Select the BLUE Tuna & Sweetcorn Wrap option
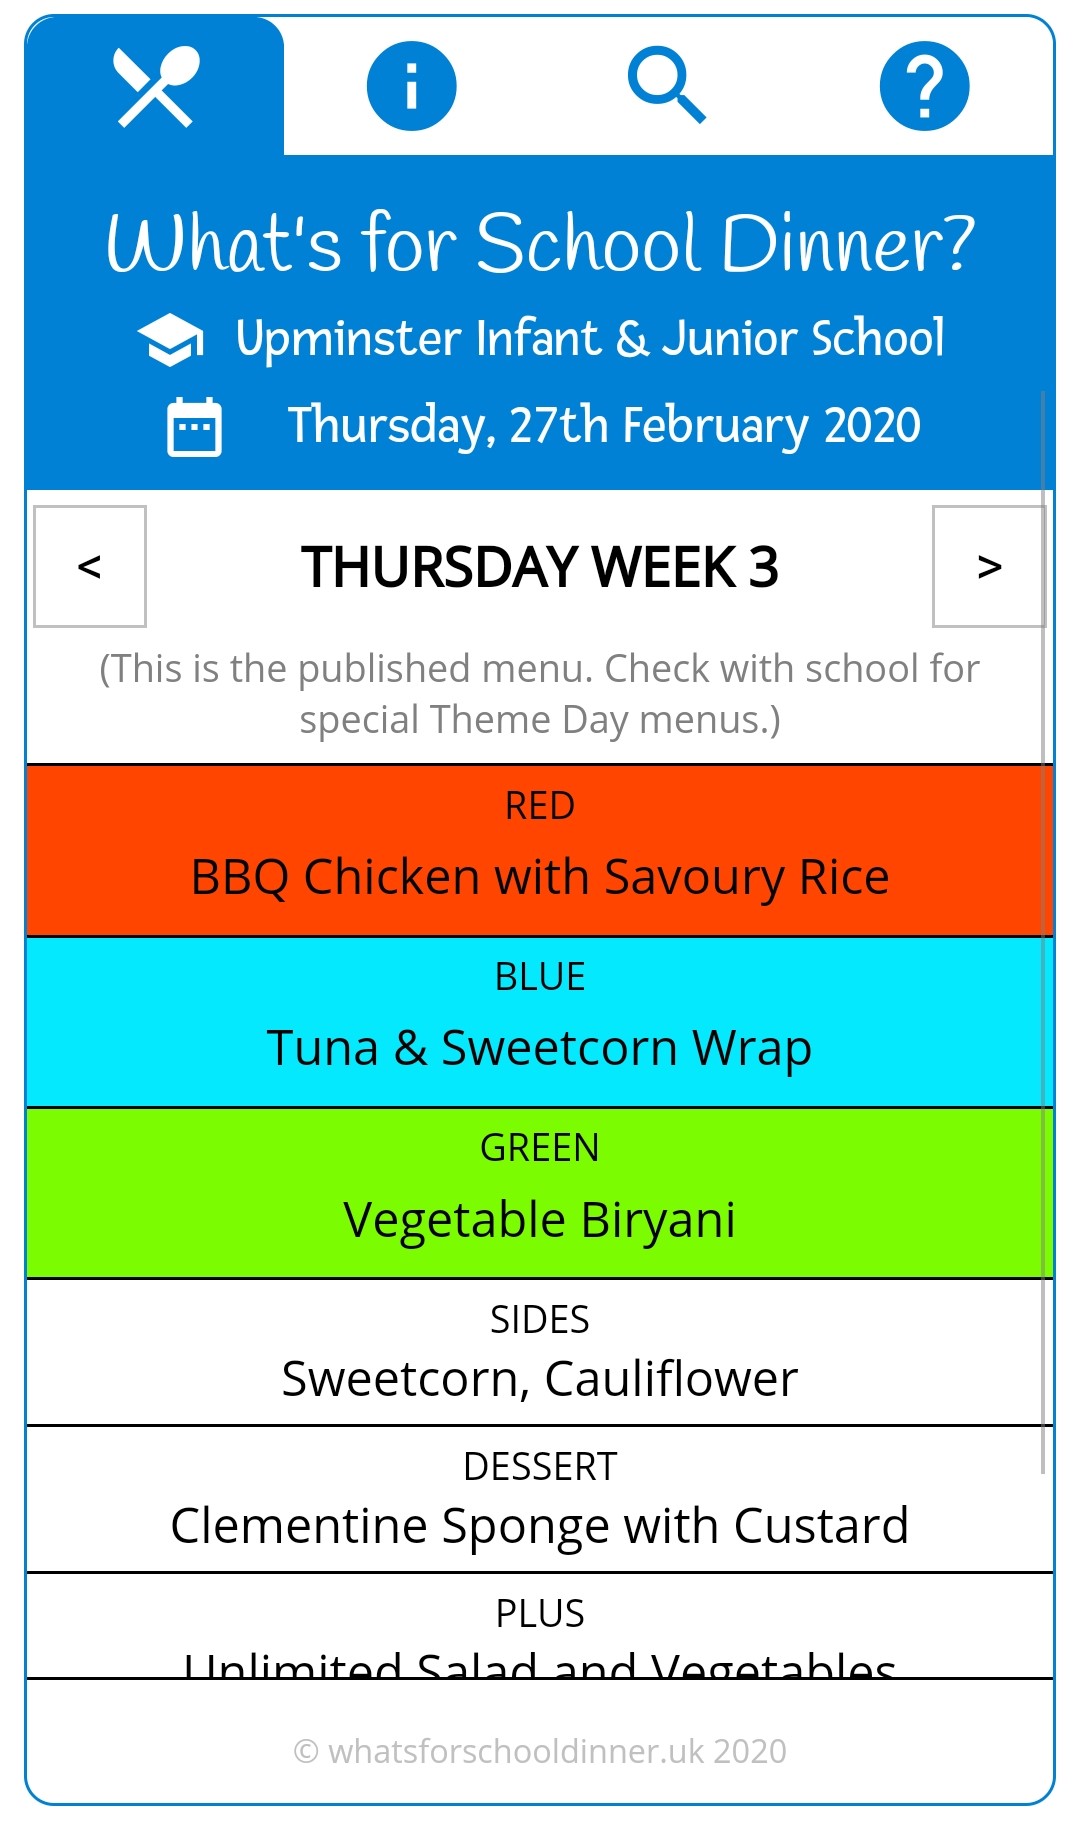Screen dimensions: 1074x1837 tap(540, 1022)
